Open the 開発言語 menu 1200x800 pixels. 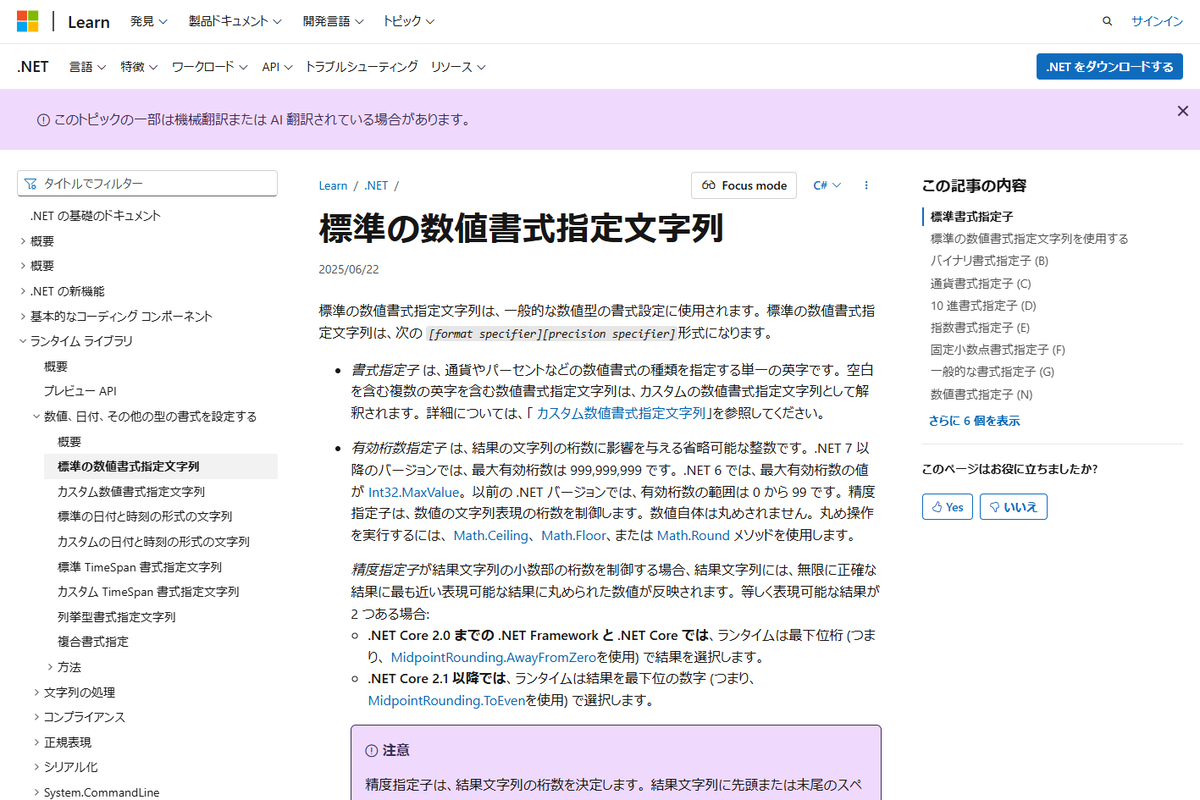click(333, 20)
